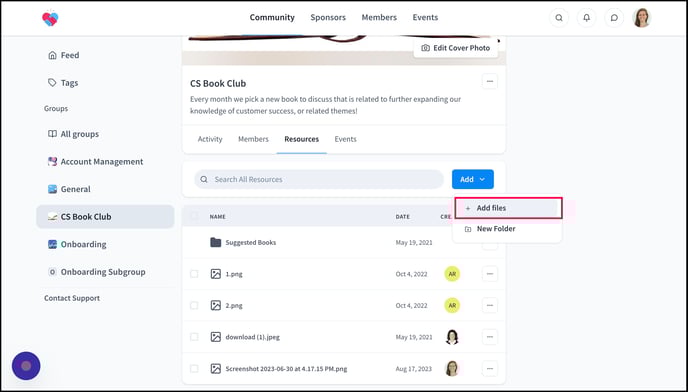Click New Folder icon in Add menu

coord(468,229)
